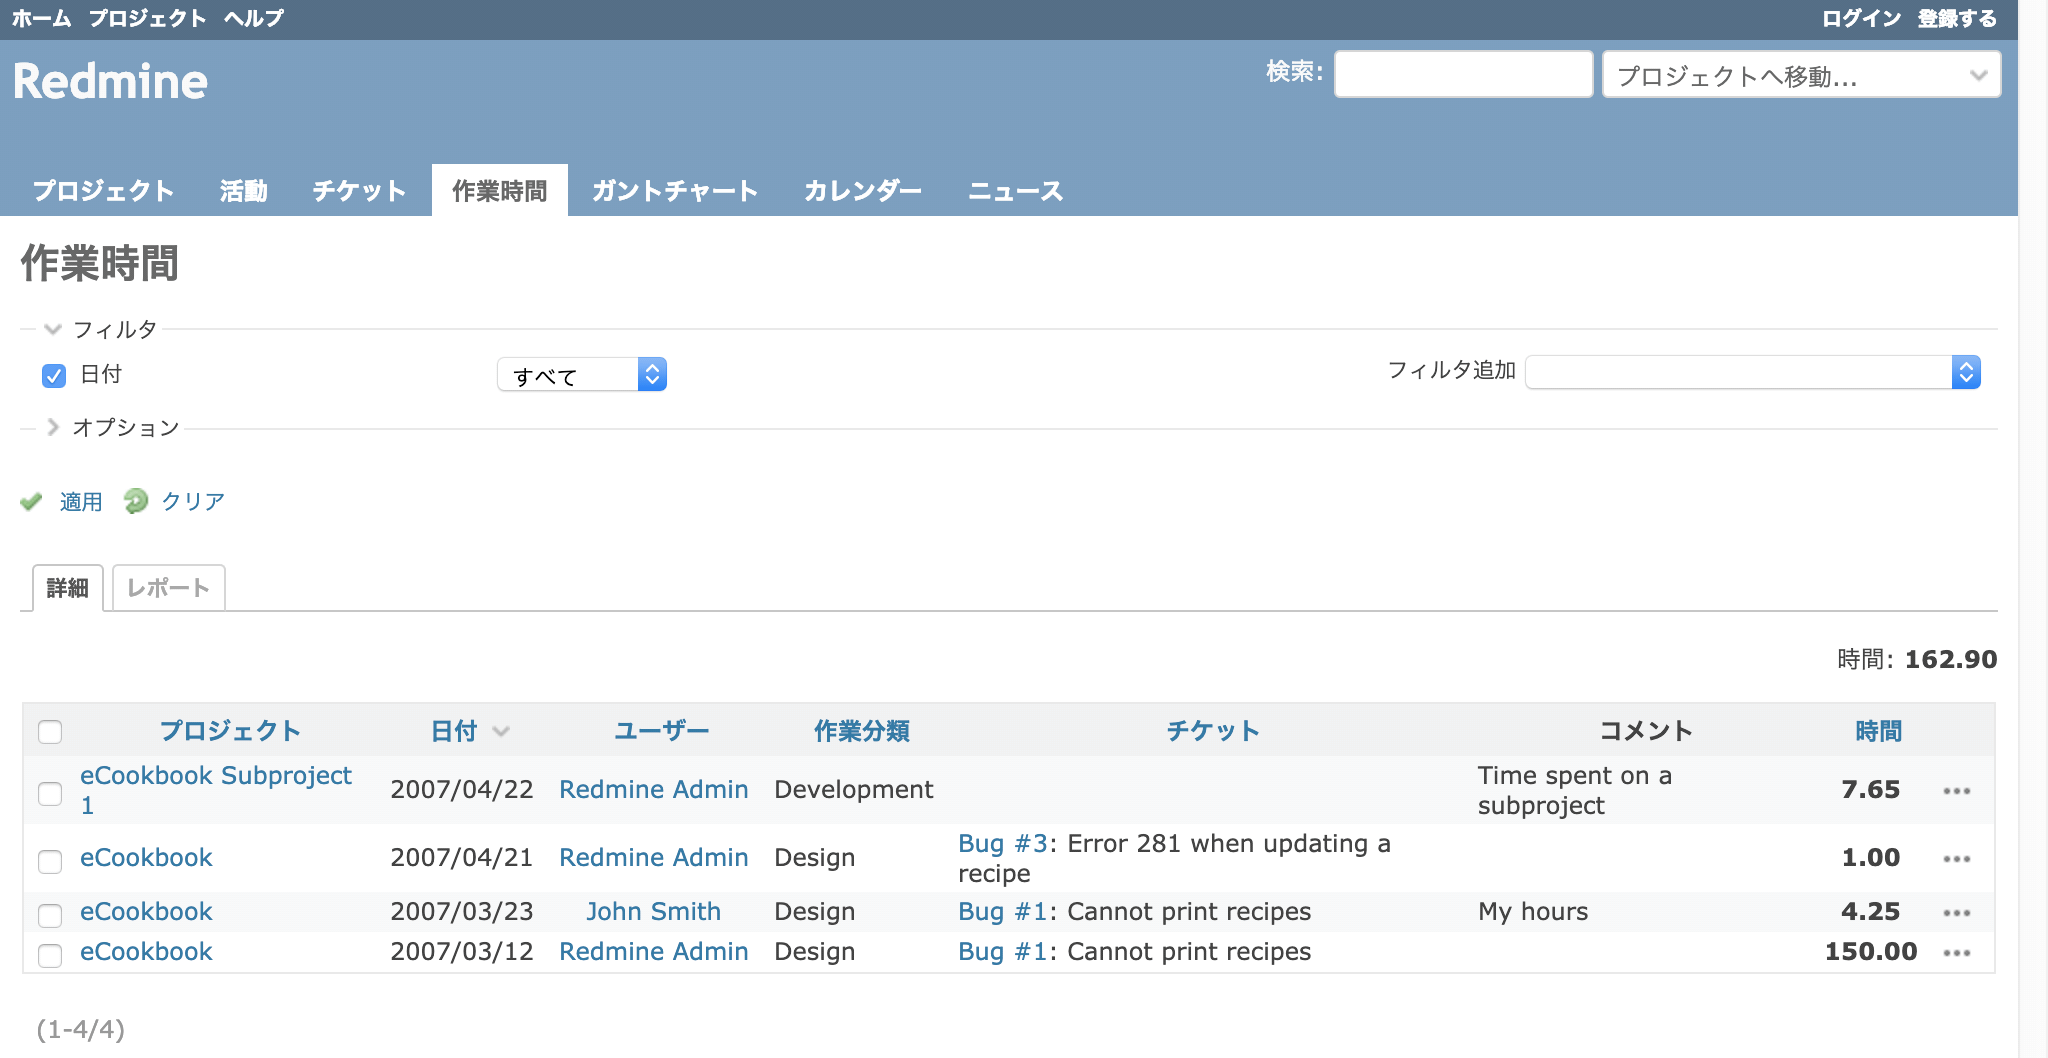Open the フィルタ追加 dropdown
The height and width of the screenshot is (1058, 2048).
[x=1753, y=372]
